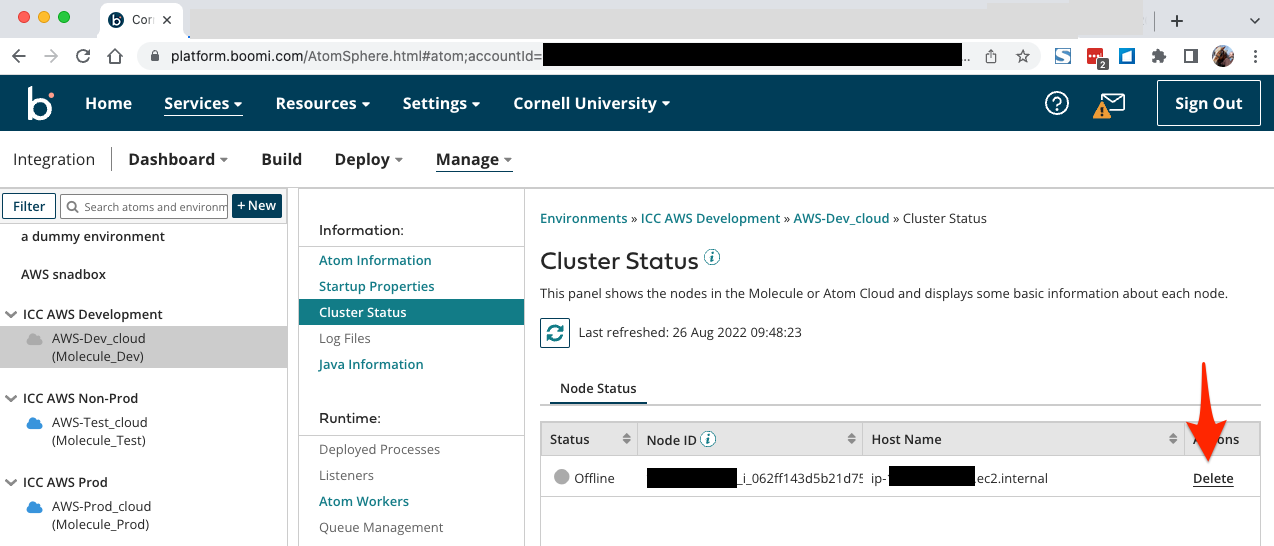The image size is (1274, 546).
Task: Click the blue square extension icon
Action: tap(1127, 57)
